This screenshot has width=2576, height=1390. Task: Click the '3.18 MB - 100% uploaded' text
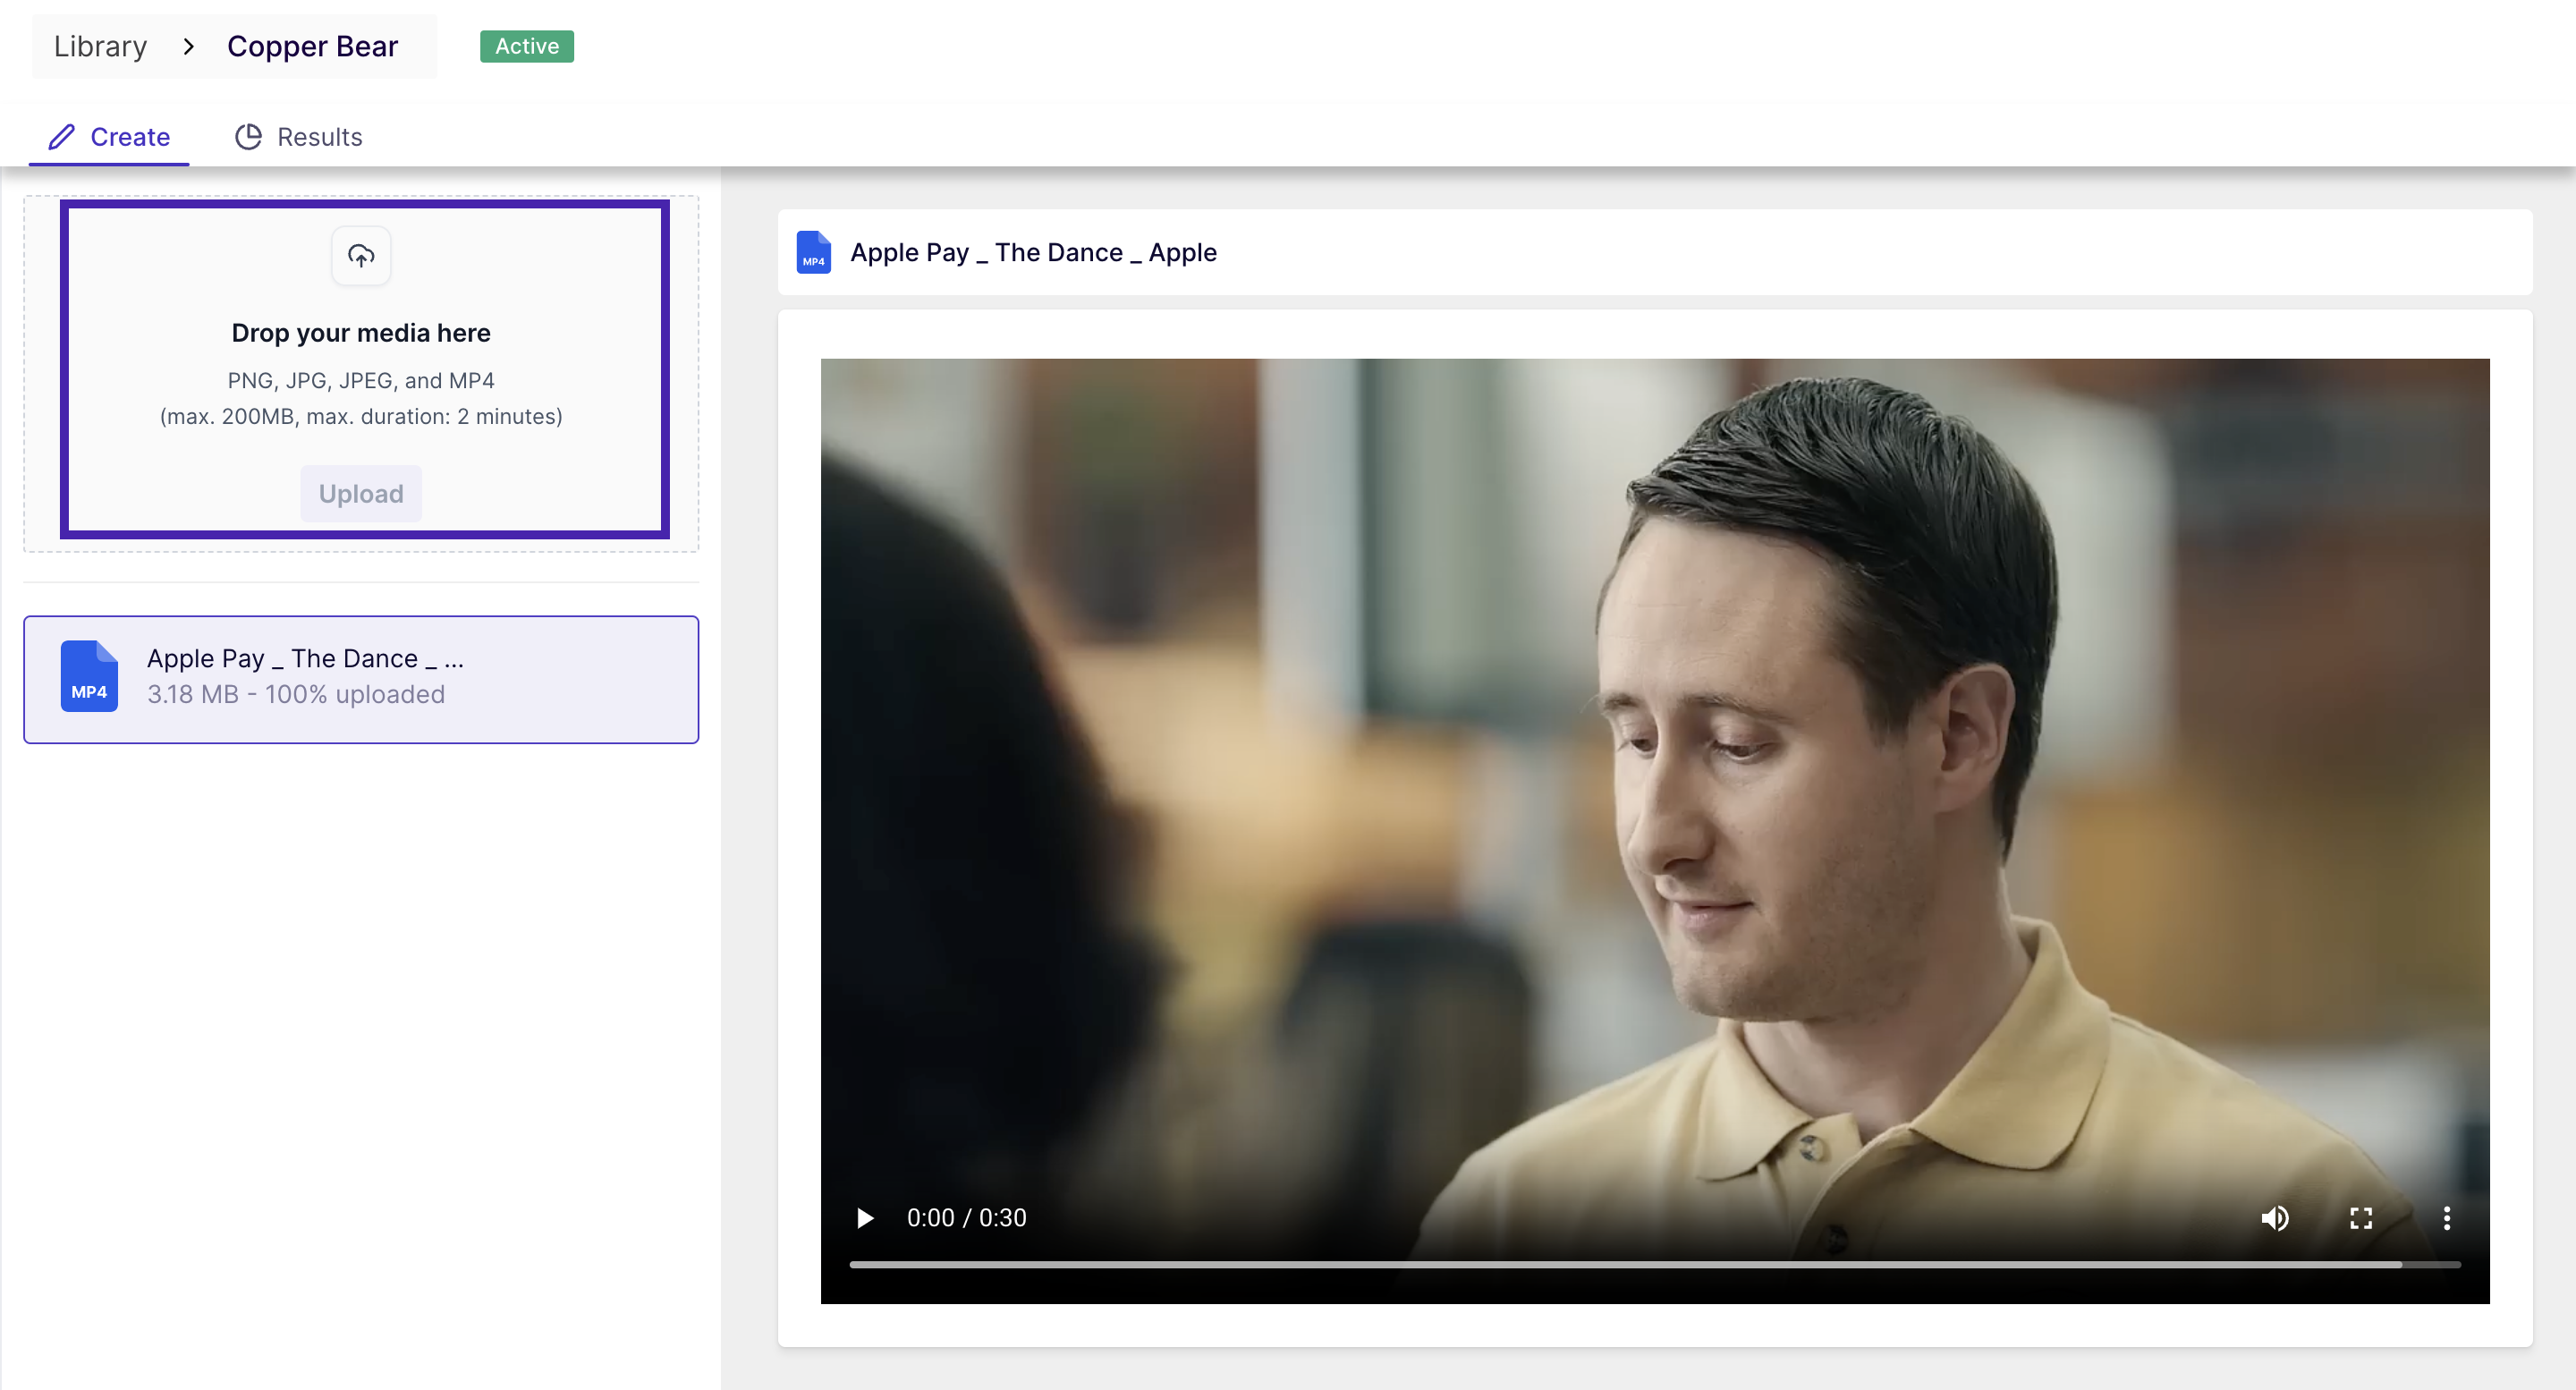coord(296,694)
